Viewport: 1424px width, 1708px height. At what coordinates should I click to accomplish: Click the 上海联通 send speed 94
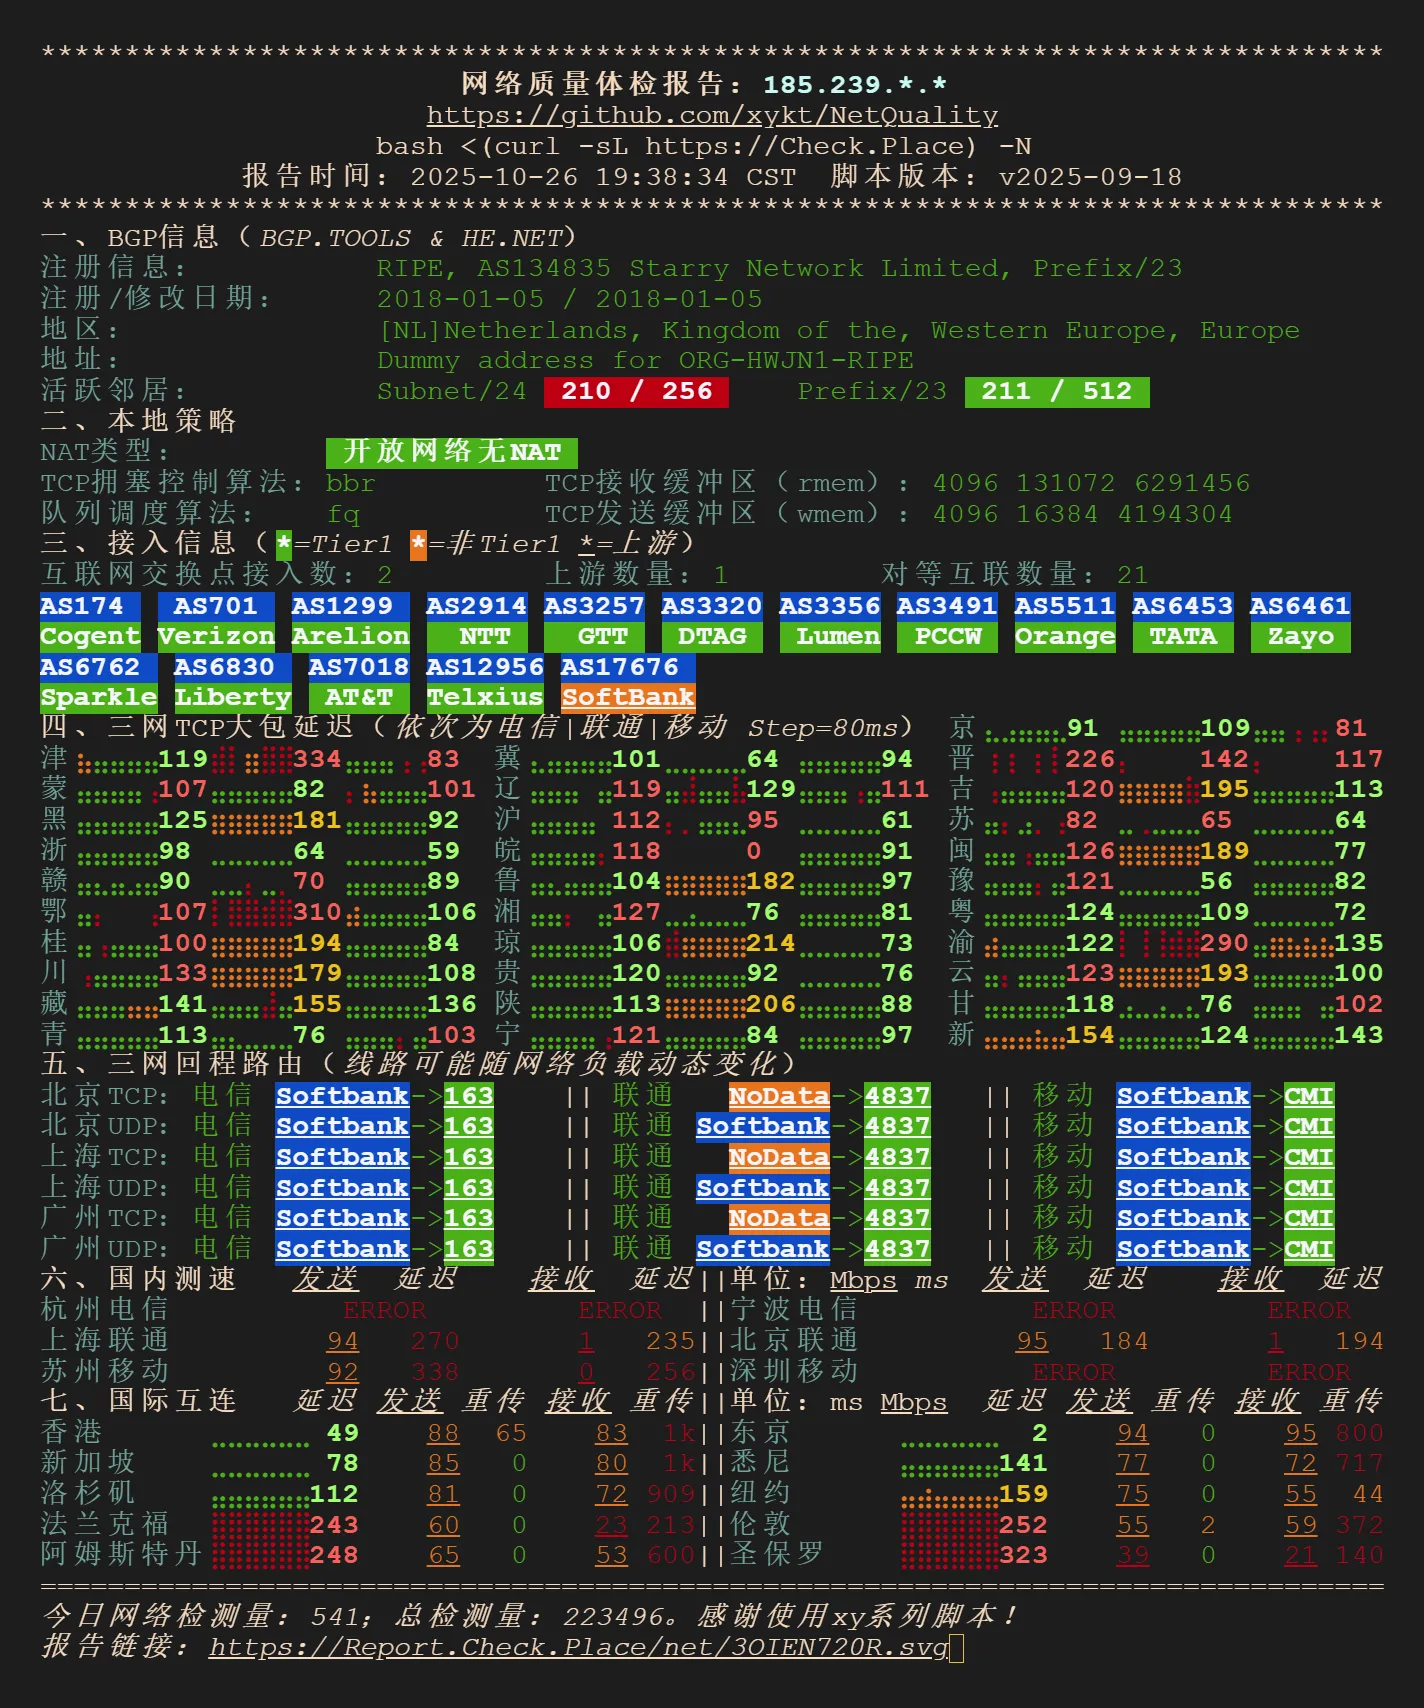click(x=342, y=1341)
